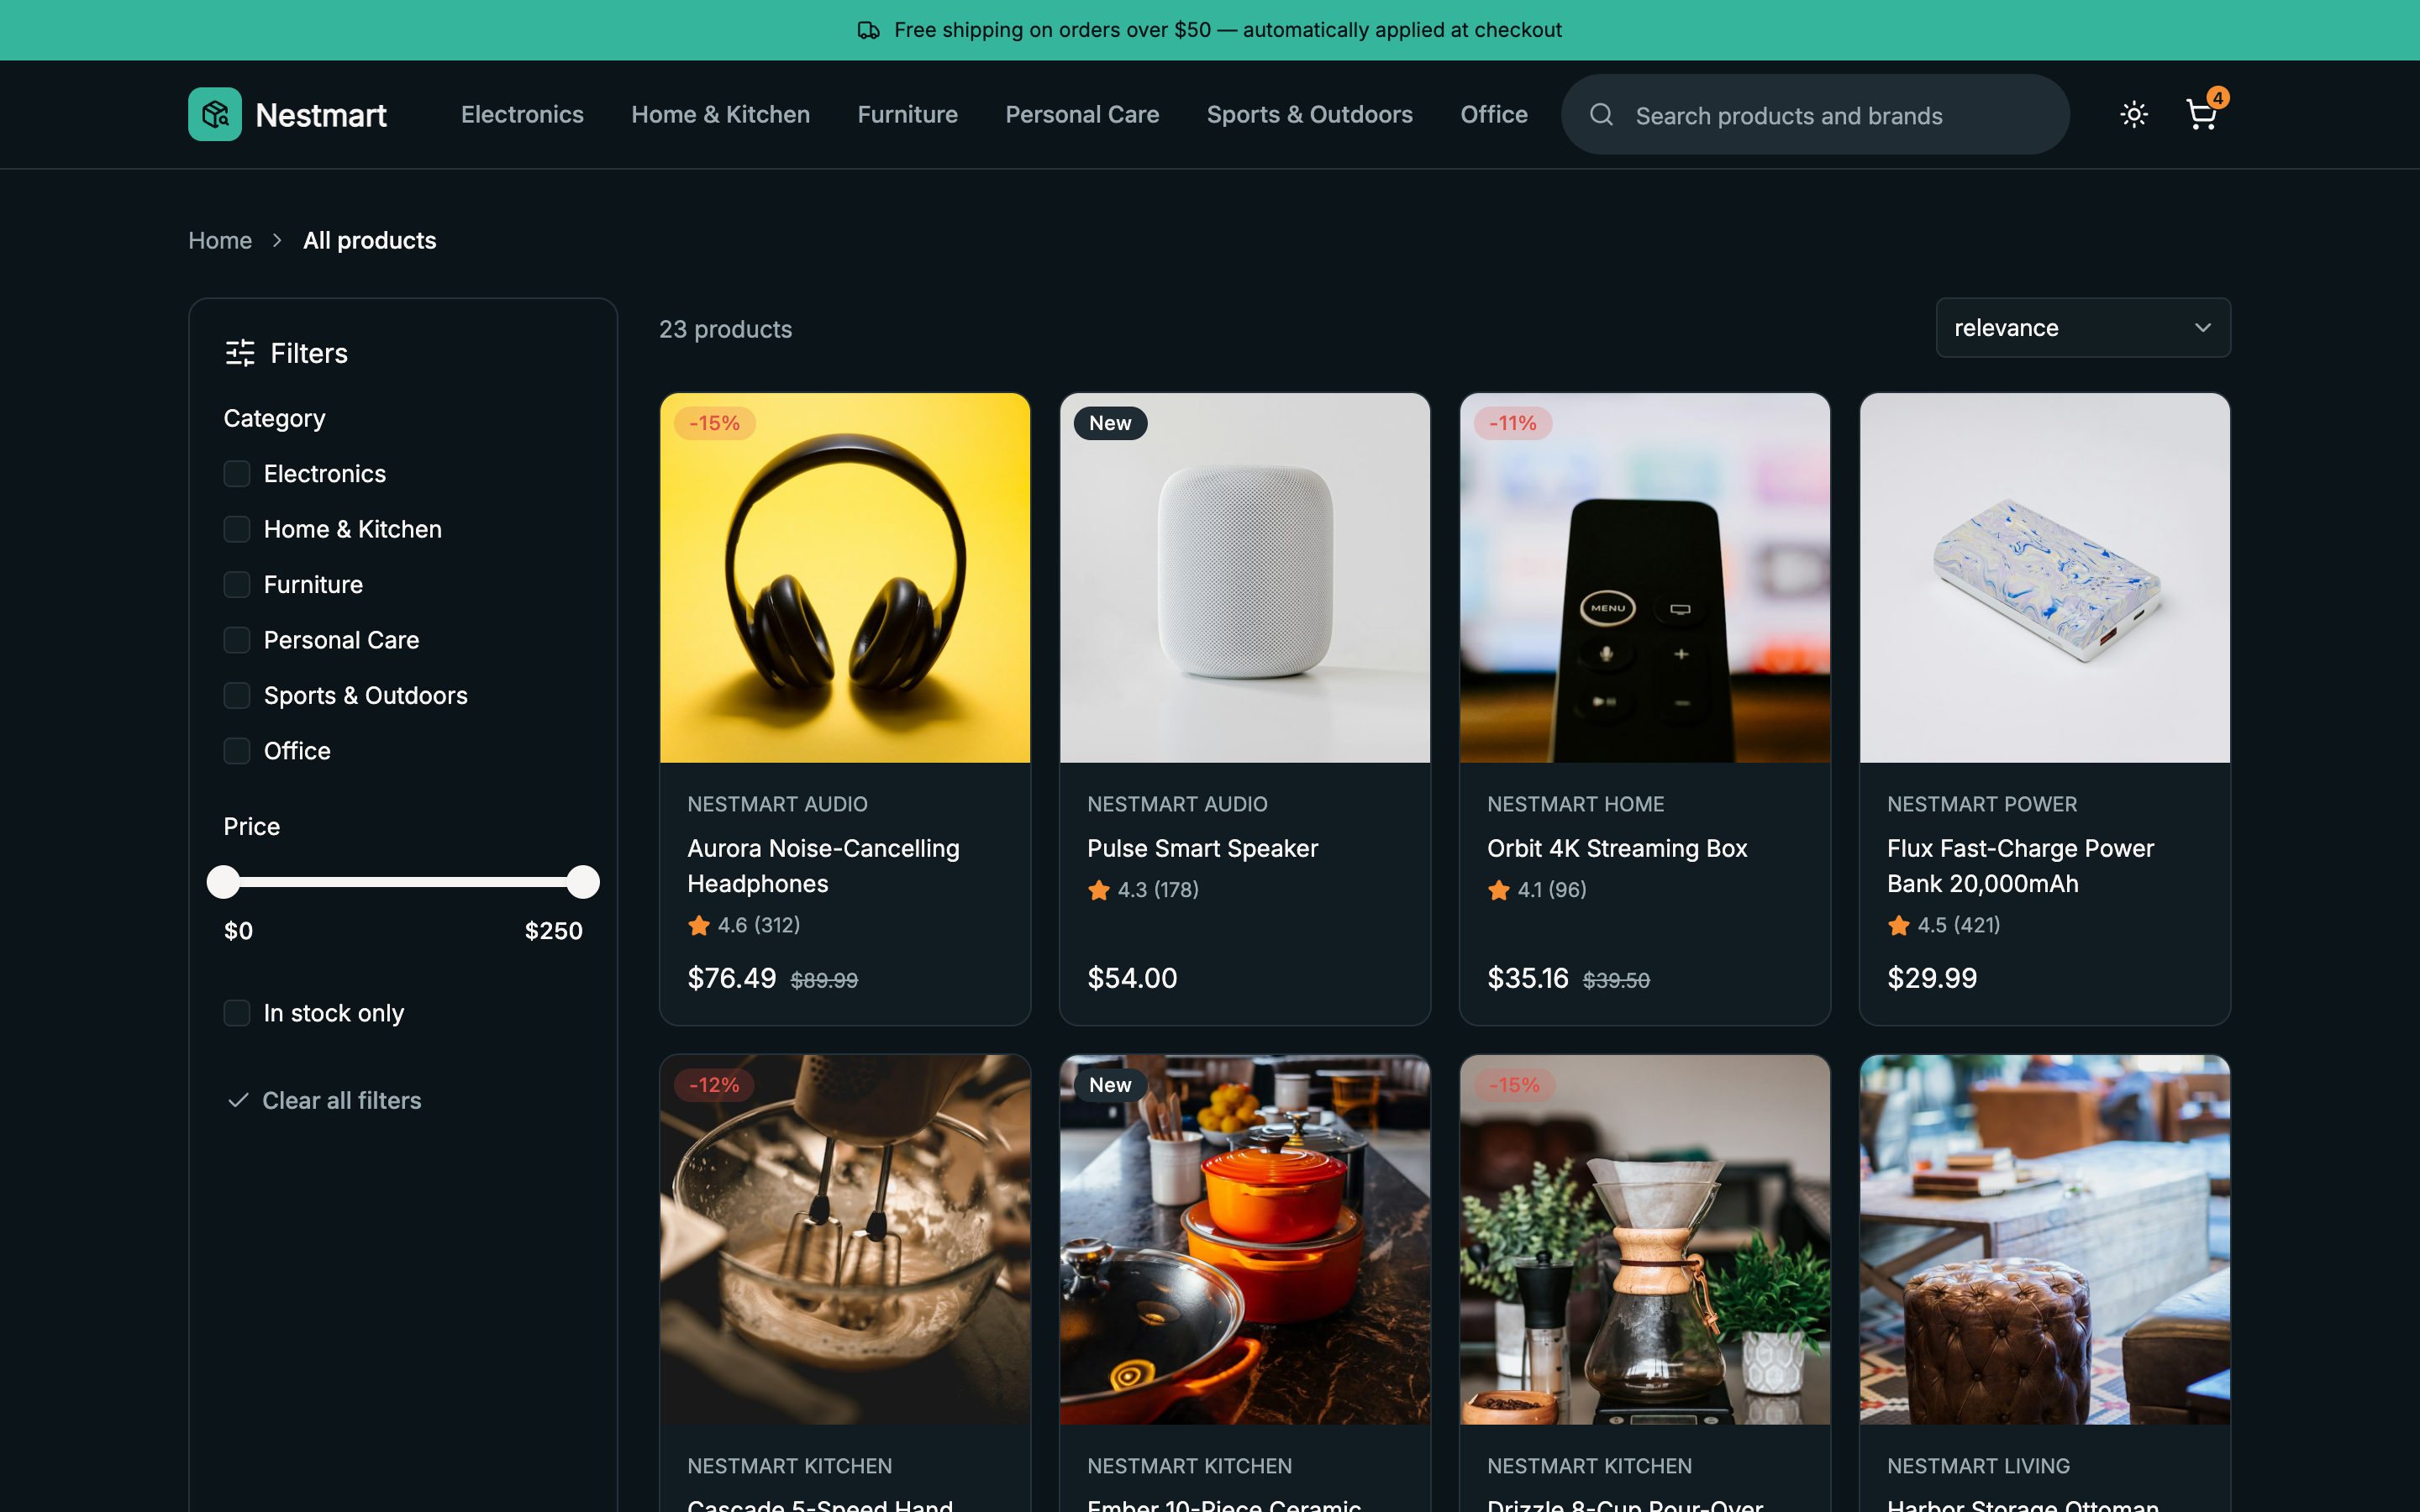Check the Home & Kitchen filter checkbox

[237, 529]
